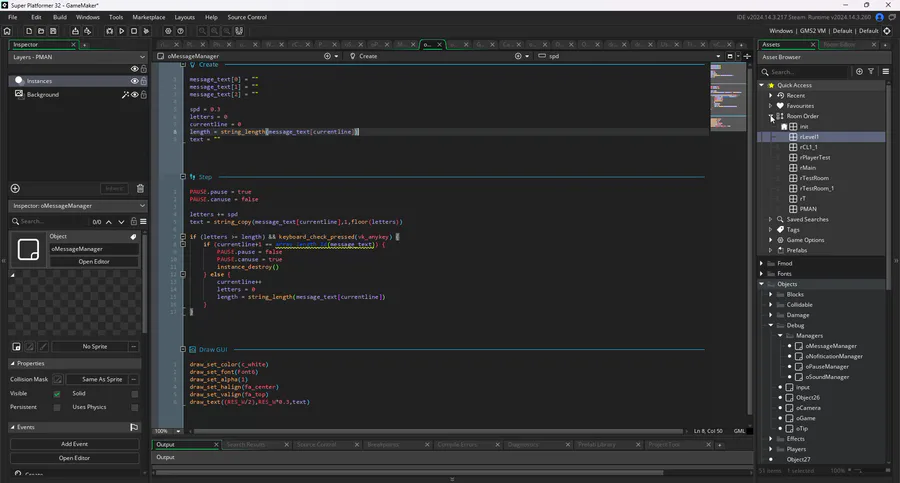900x483 pixels.
Task: Select rLevel1 in Room Order
Action: pos(809,137)
